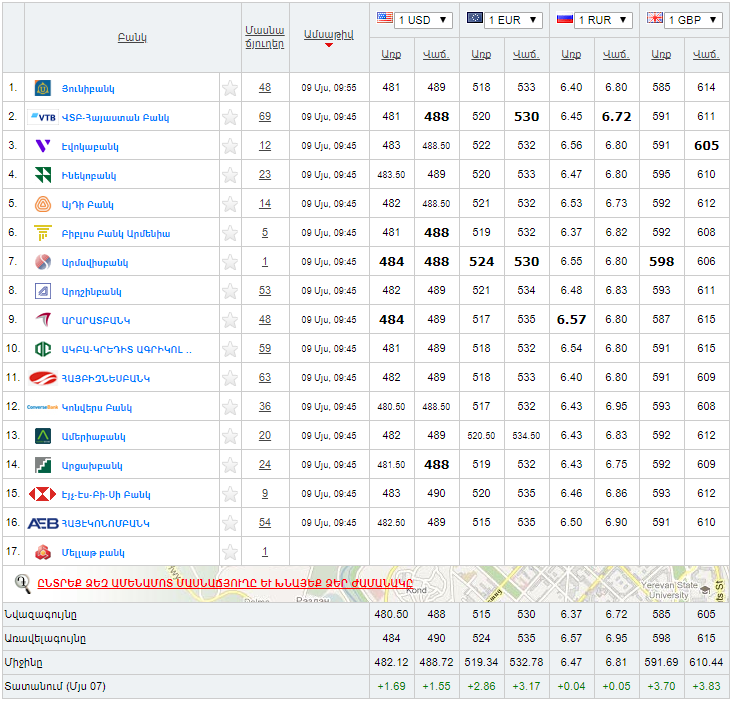Viewport: 733px width, 702px height.
Task: Toggle favorite star for Մելլաթ բանկ
Action: pos(230,552)
